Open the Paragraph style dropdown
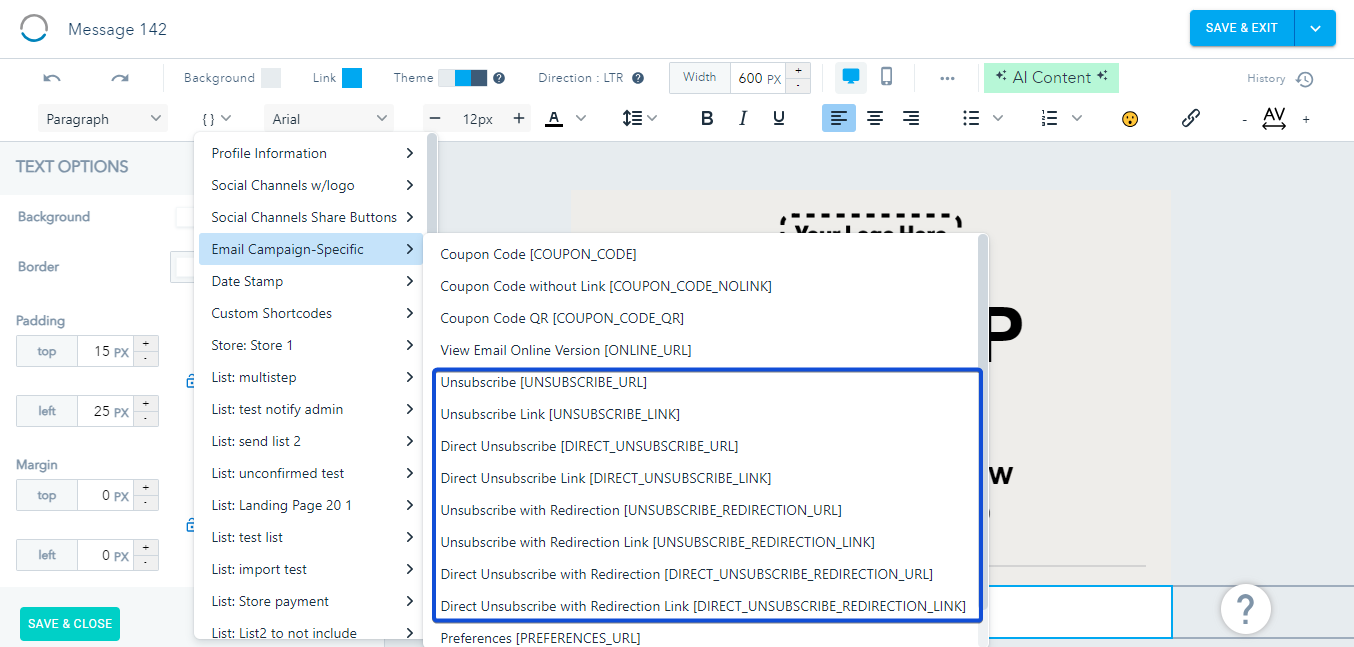This screenshot has width=1354, height=647. [x=103, y=119]
